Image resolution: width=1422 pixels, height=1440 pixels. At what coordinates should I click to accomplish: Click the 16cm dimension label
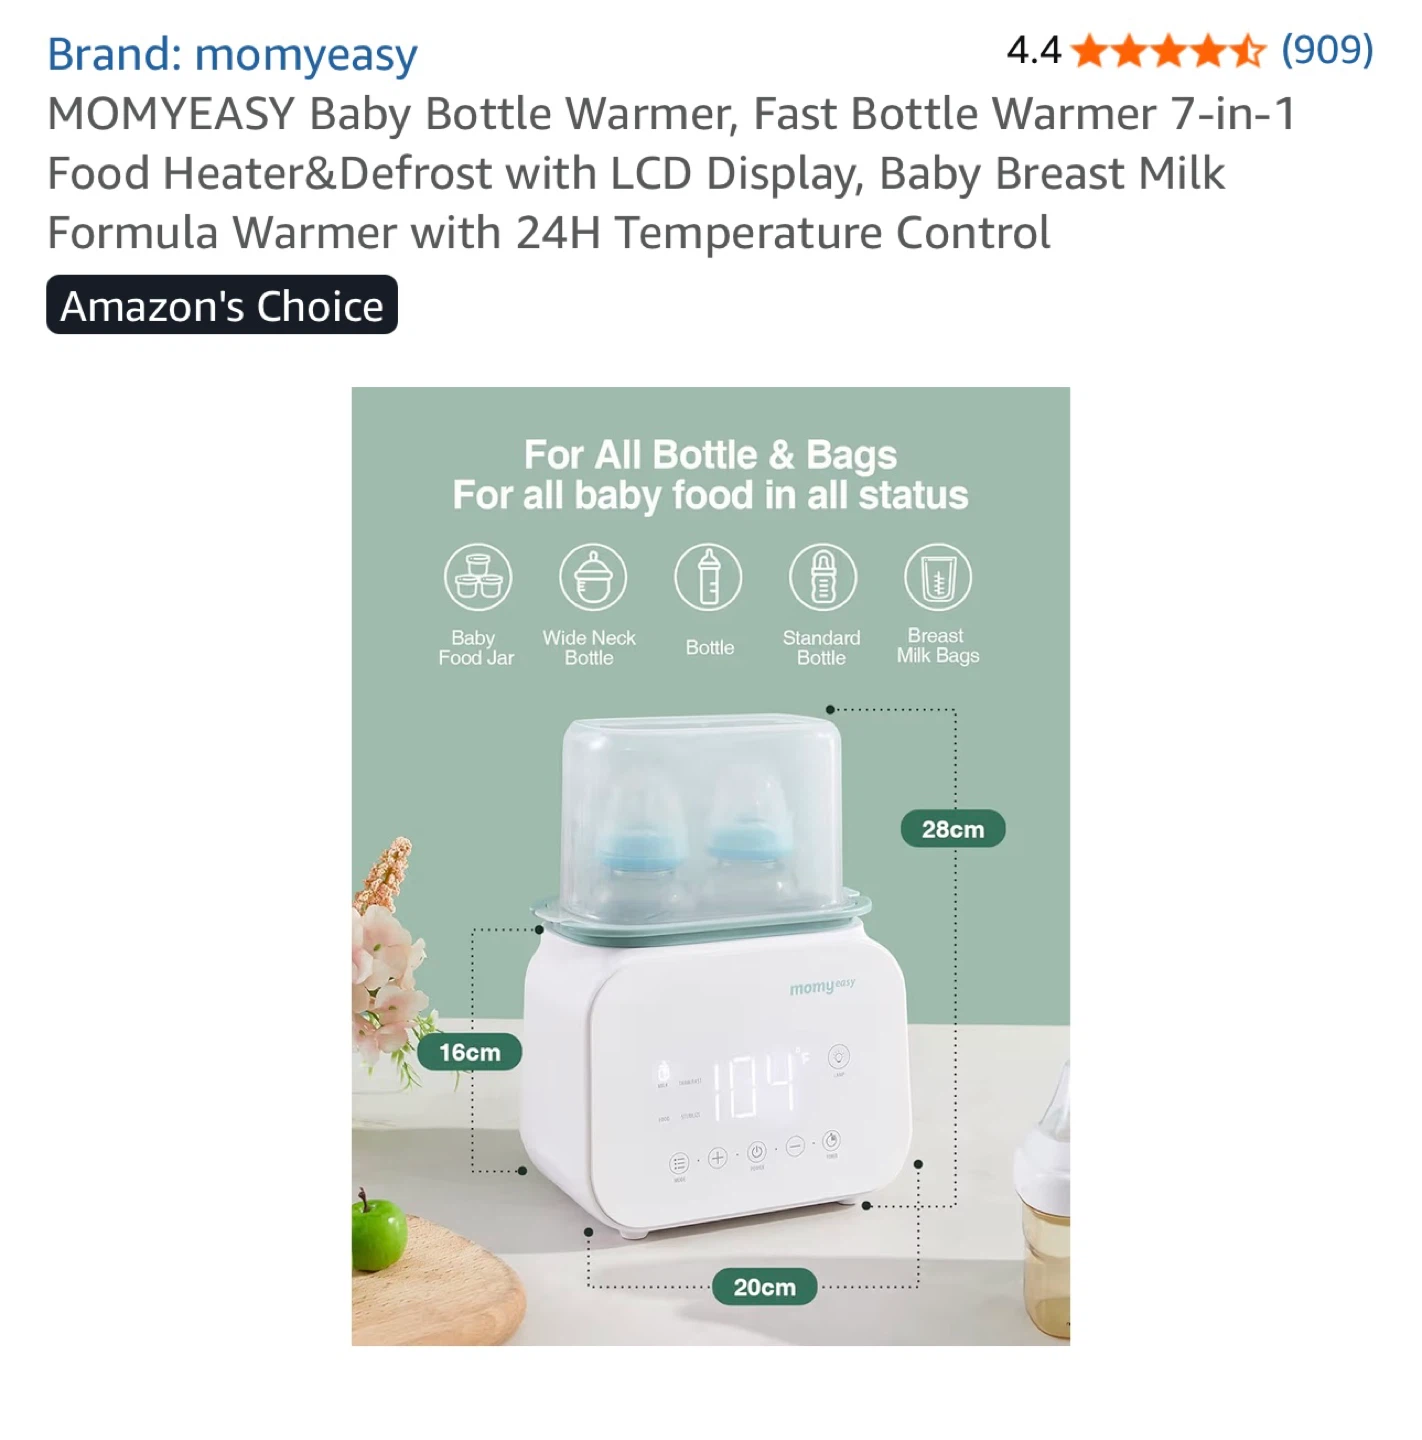(469, 1052)
